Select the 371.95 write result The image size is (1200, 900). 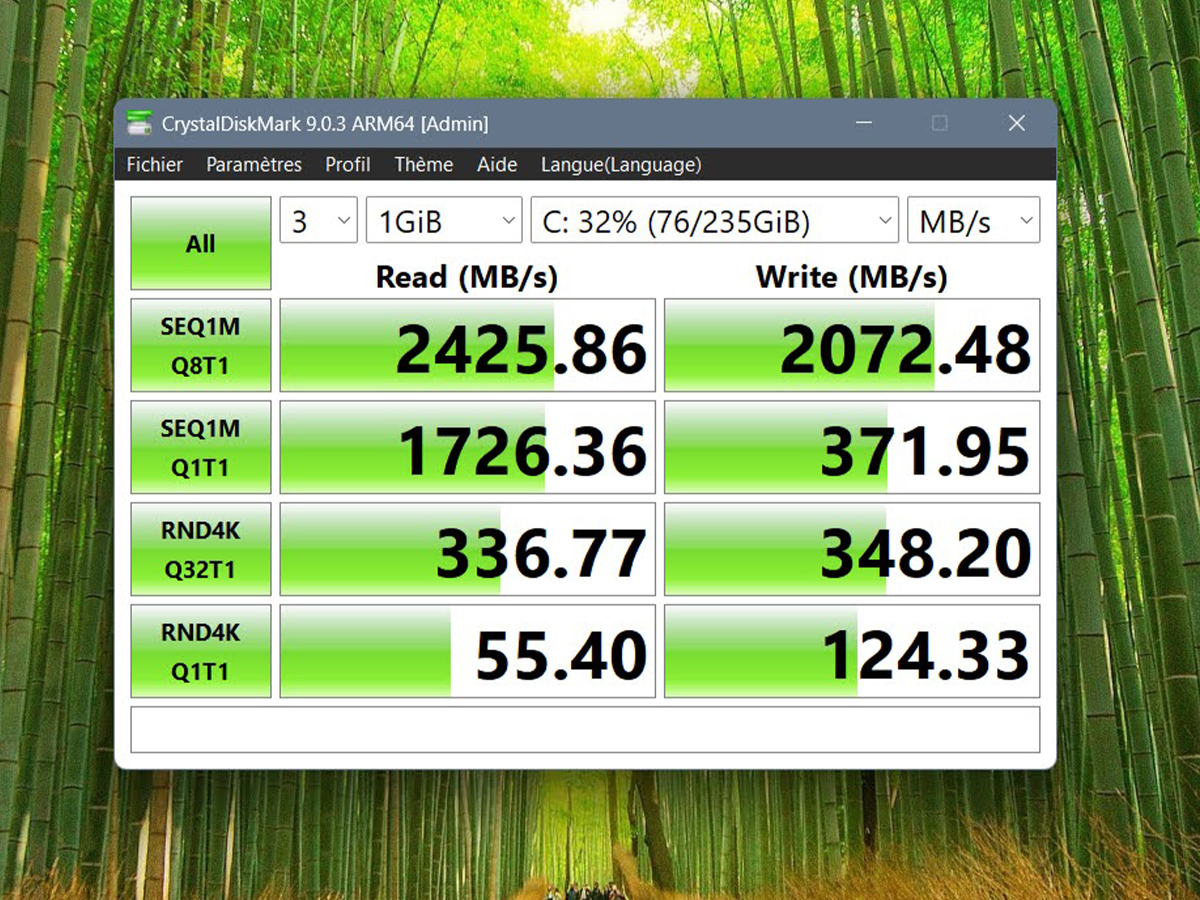[852, 447]
